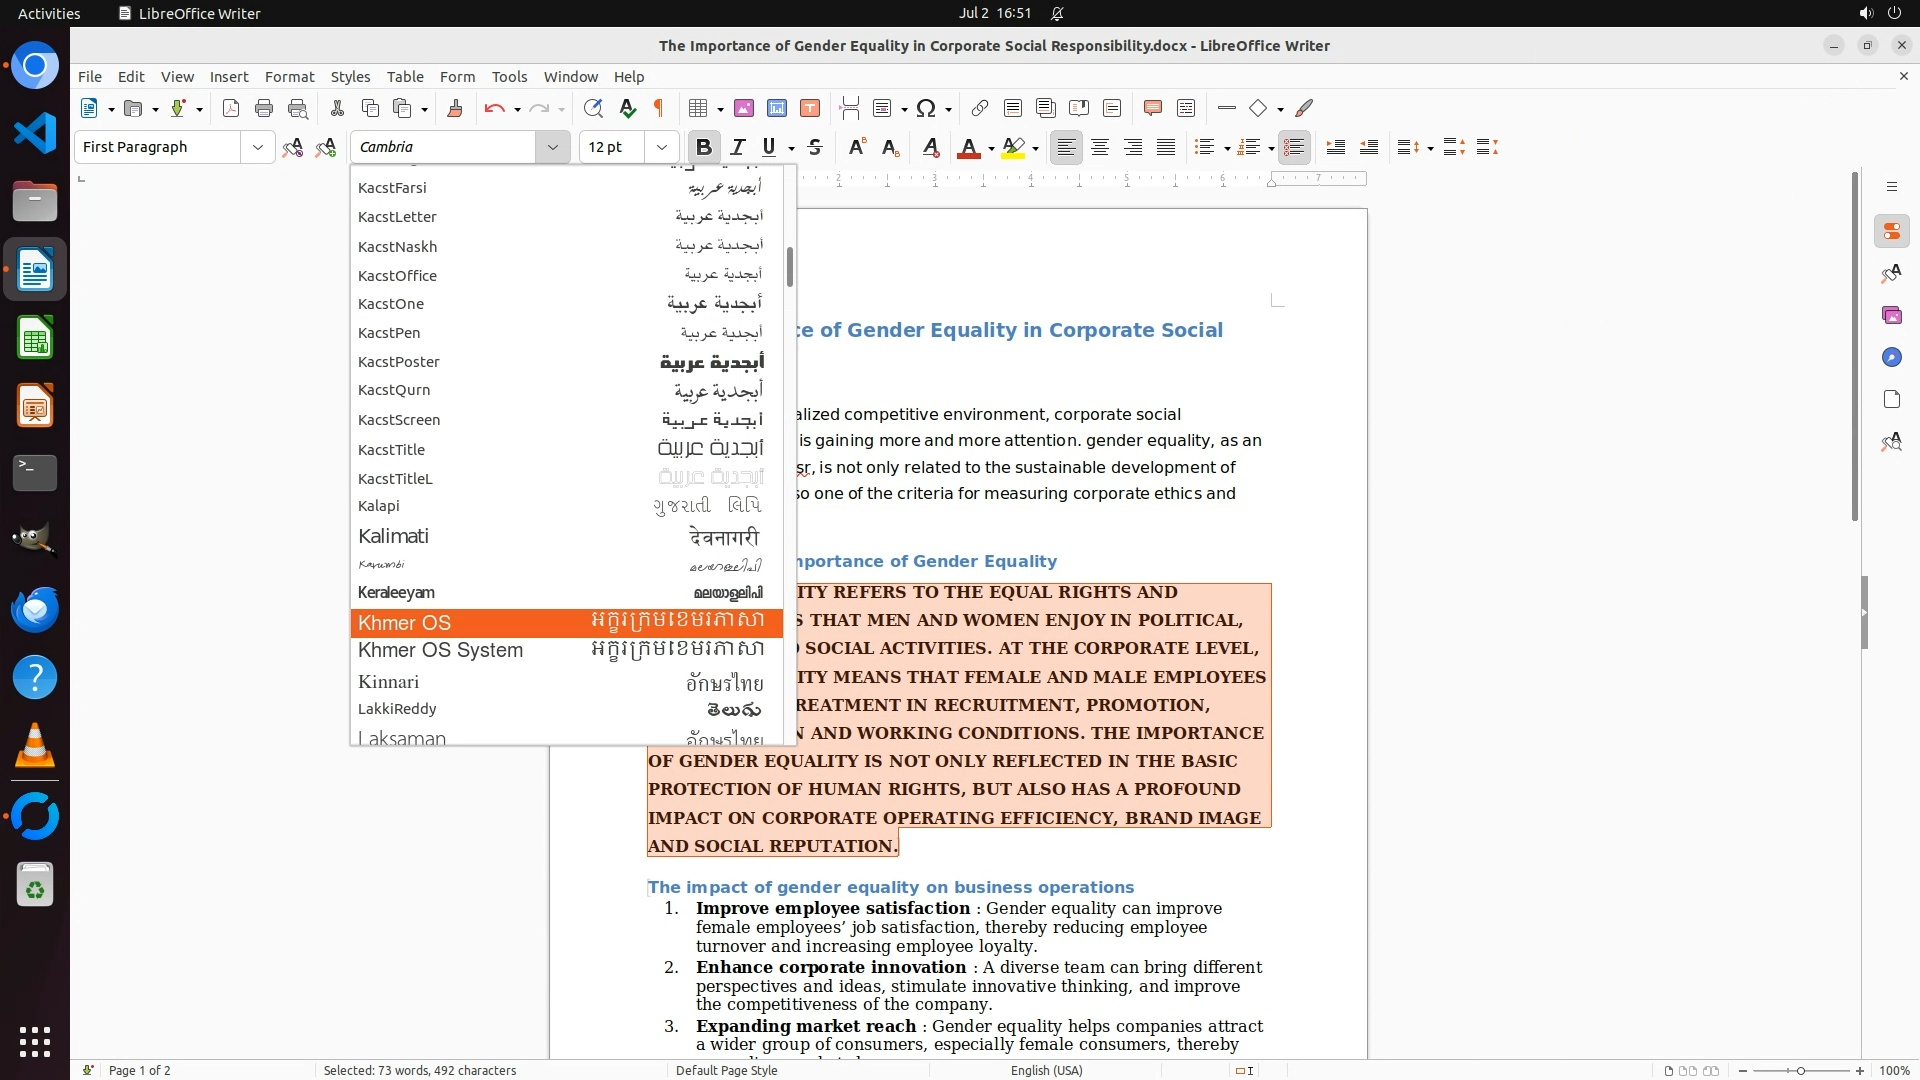Toggle formatting marks pilcrow icon
The height and width of the screenshot is (1080, 1920).
pyautogui.click(x=659, y=108)
